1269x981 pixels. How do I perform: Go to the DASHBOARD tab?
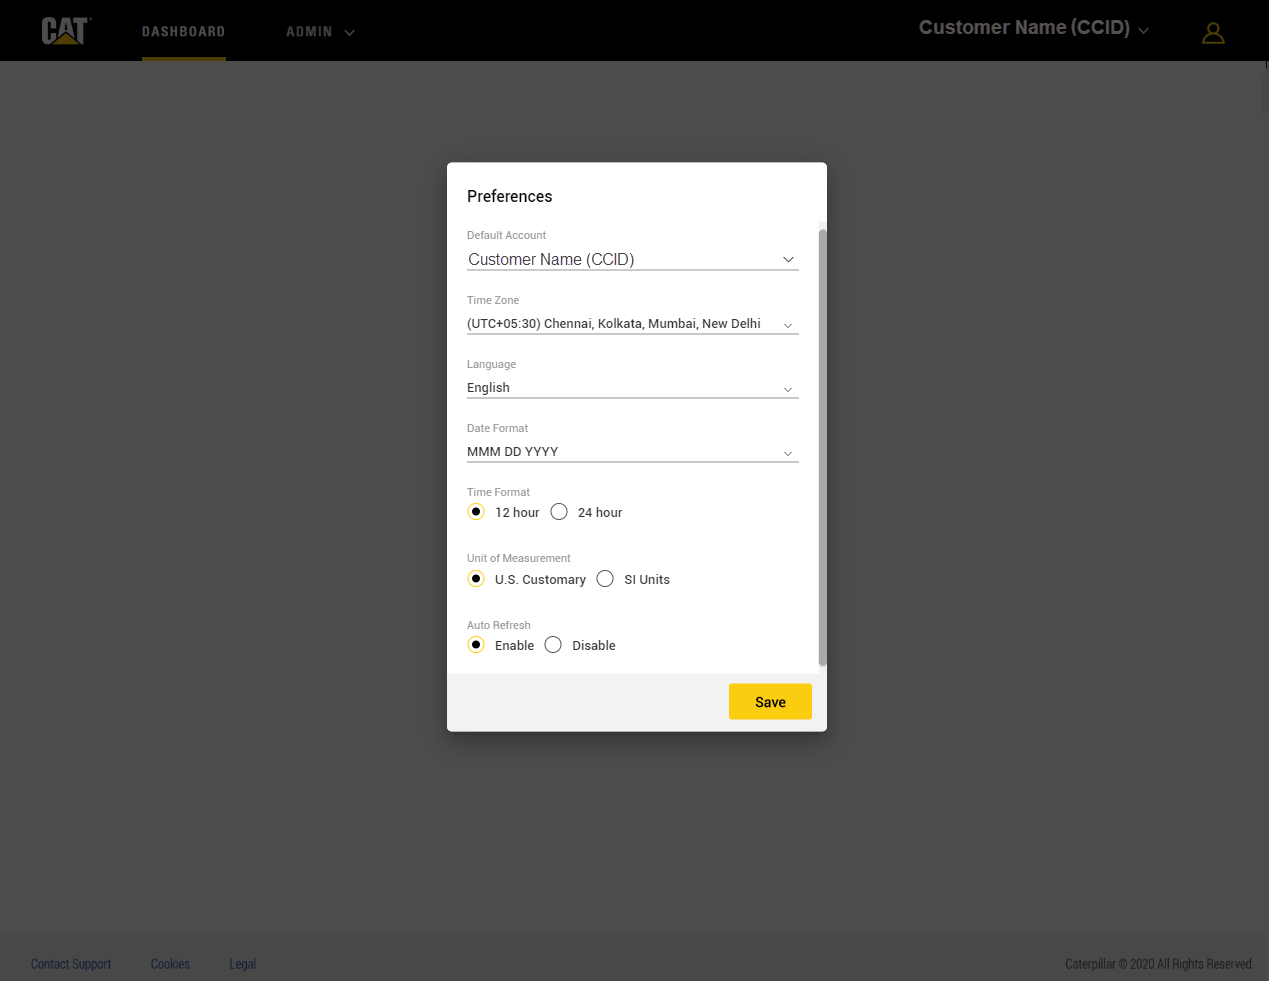click(x=183, y=32)
